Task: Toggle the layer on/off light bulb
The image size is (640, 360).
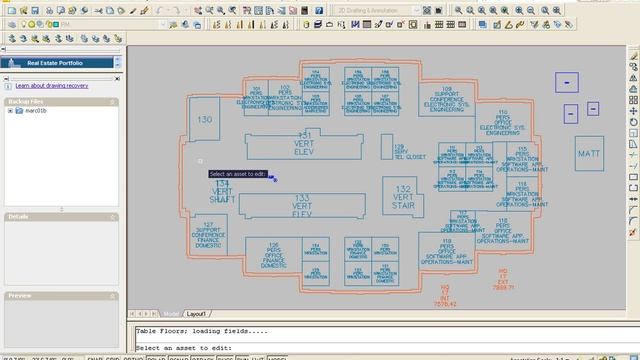Action: pos(24,24)
